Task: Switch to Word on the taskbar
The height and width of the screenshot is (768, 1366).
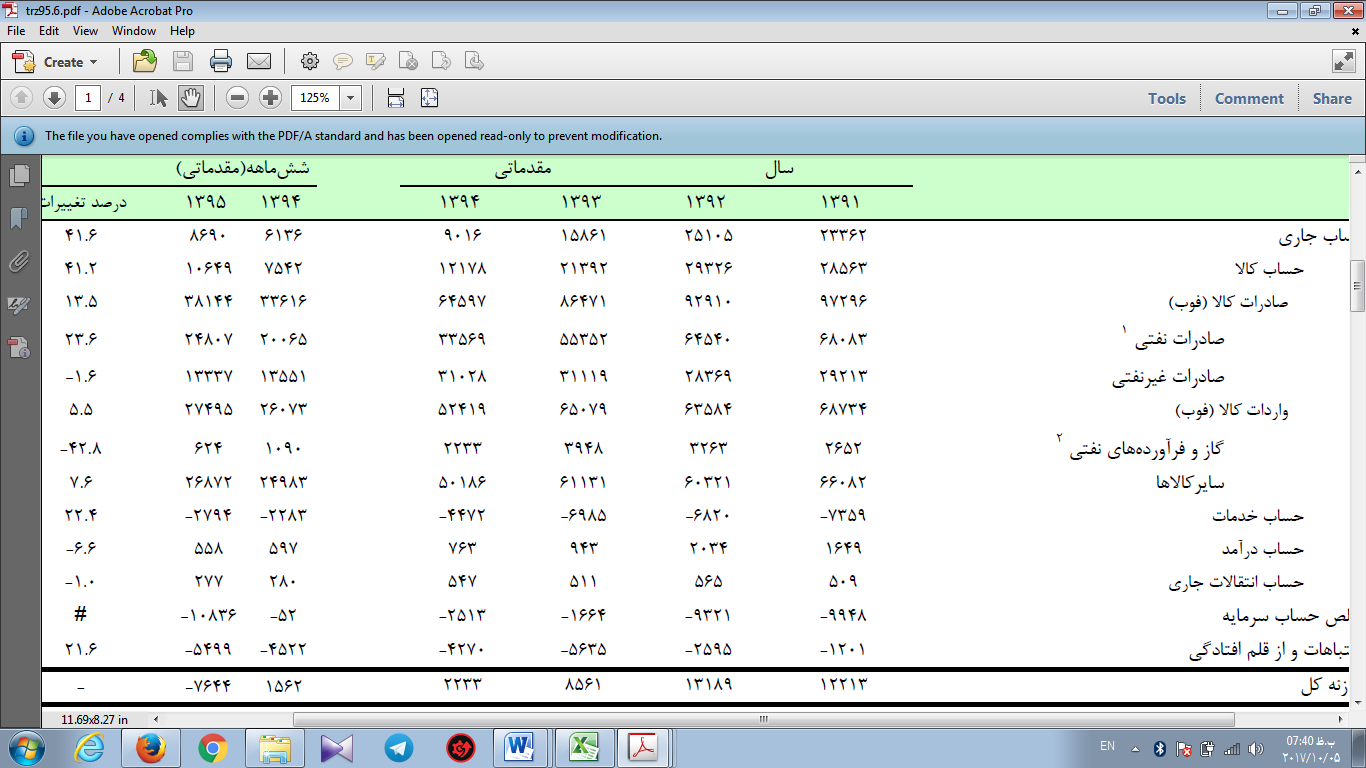Action: click(520, 747)
